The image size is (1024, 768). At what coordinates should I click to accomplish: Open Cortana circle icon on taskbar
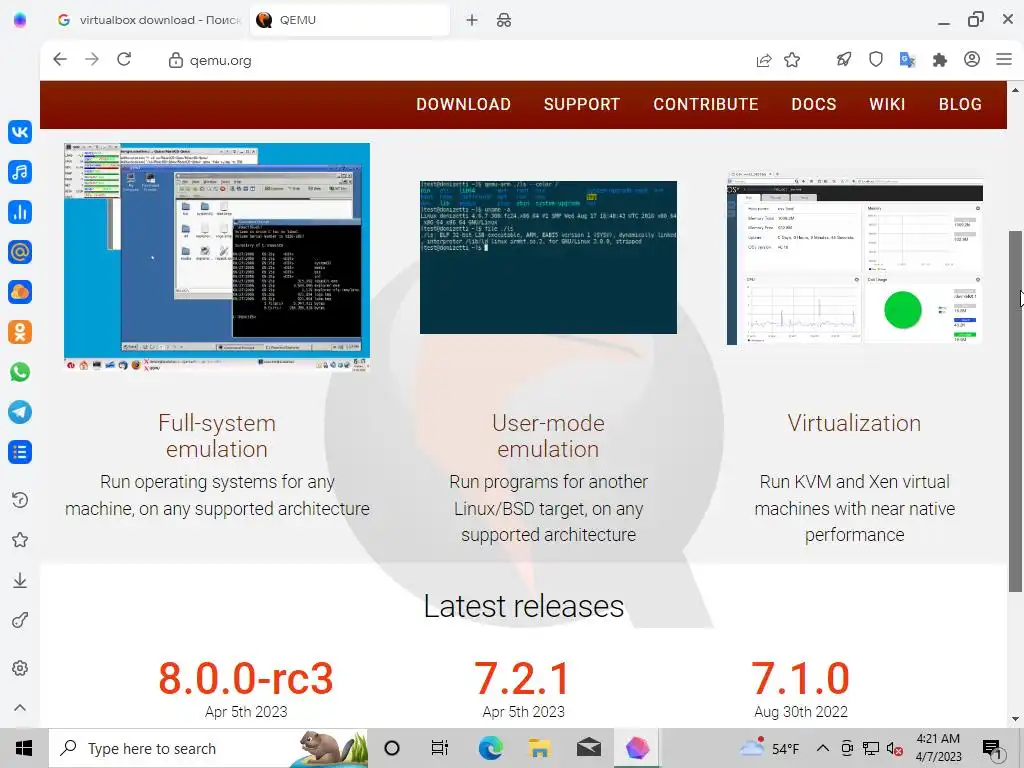pyautogui.click(x=392, y=748)
